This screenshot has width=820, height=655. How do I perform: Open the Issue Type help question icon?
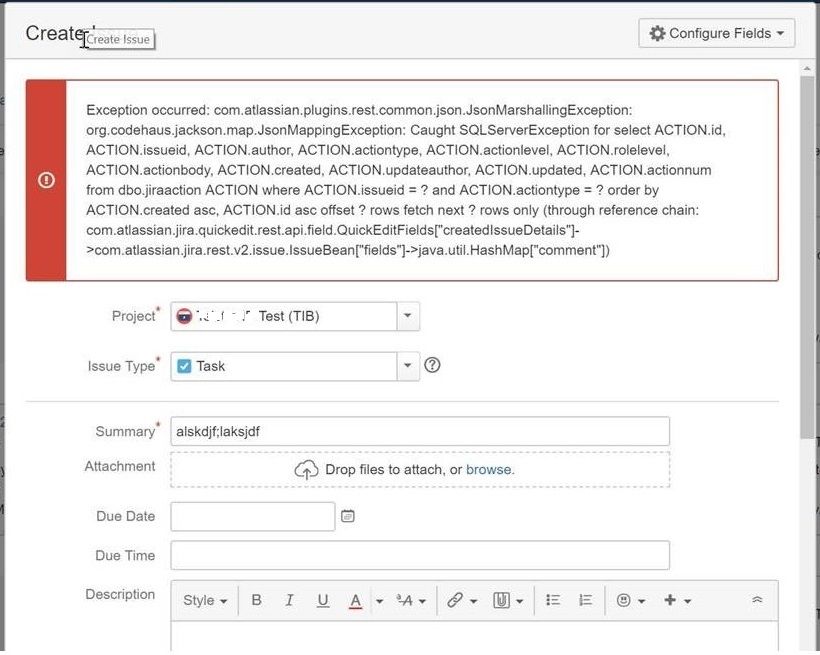click(x=432, y=365)
